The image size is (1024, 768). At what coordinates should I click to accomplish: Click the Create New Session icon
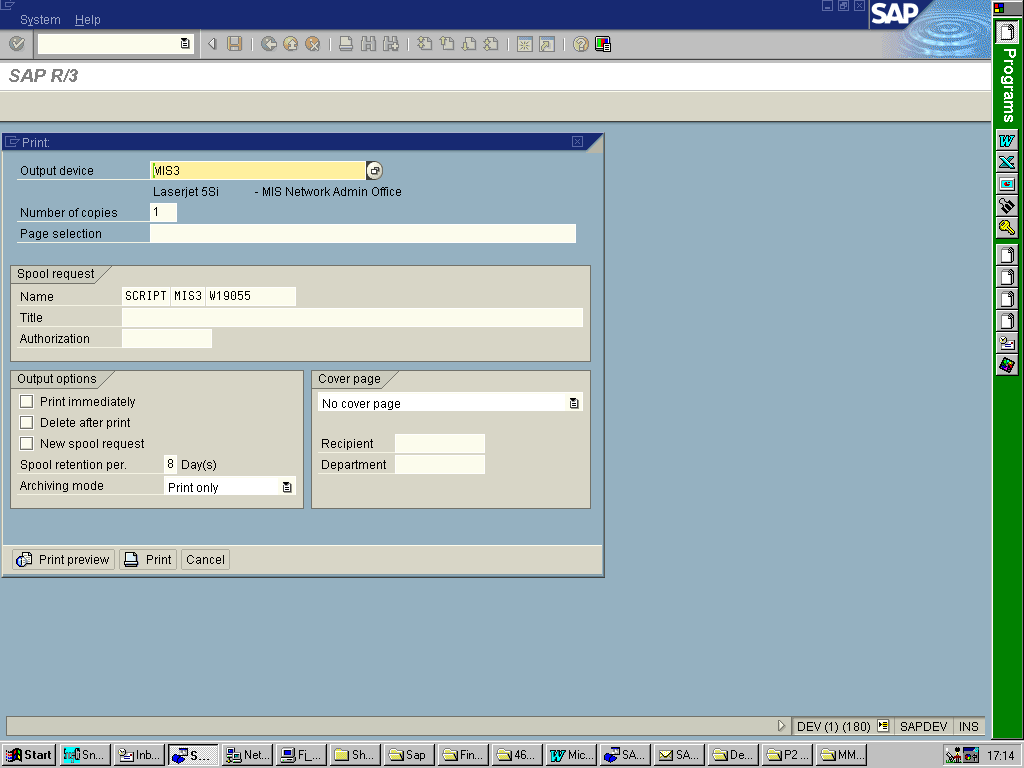coord(524,44)
